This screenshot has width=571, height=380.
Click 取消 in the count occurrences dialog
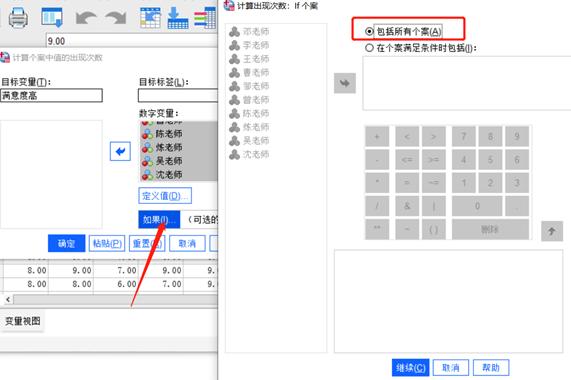187,243
